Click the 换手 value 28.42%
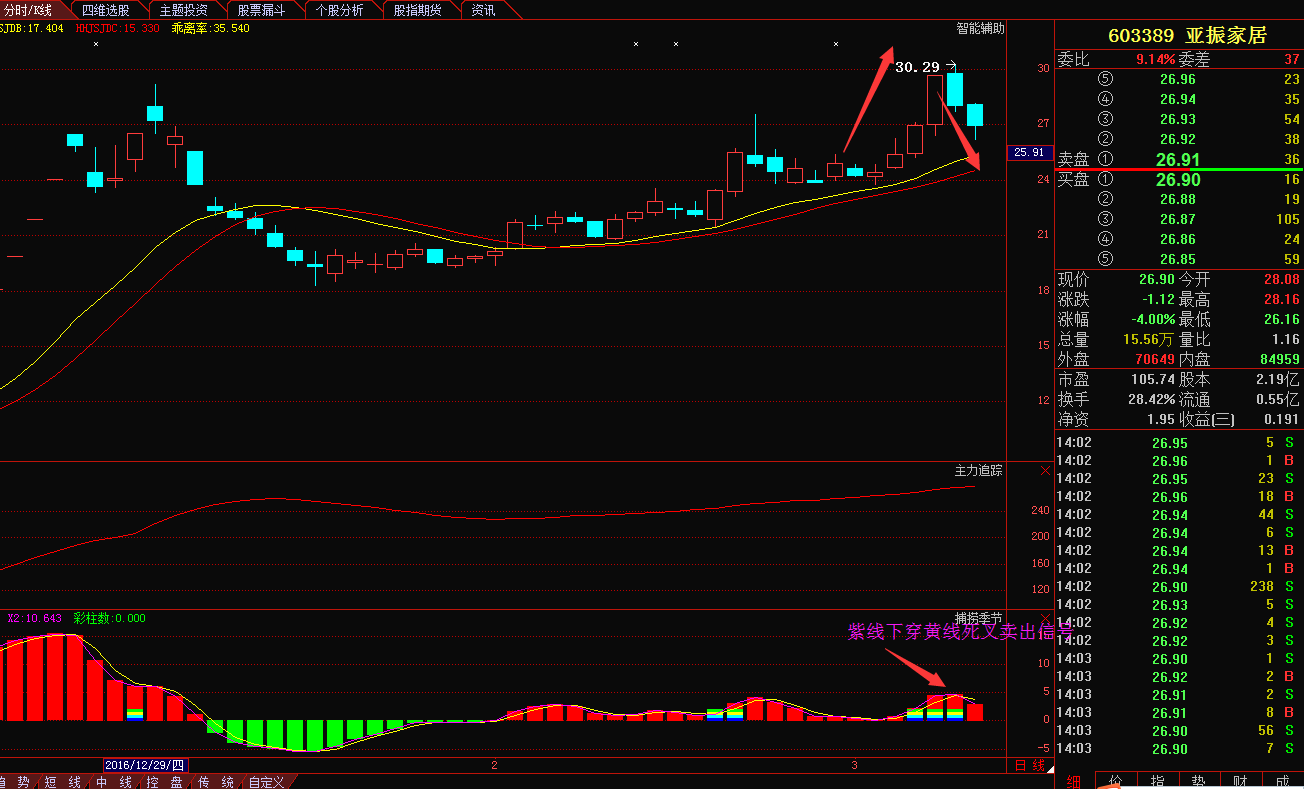Image resolution: width=1304 pixels, height=789 pixels. click(1153, 399)
